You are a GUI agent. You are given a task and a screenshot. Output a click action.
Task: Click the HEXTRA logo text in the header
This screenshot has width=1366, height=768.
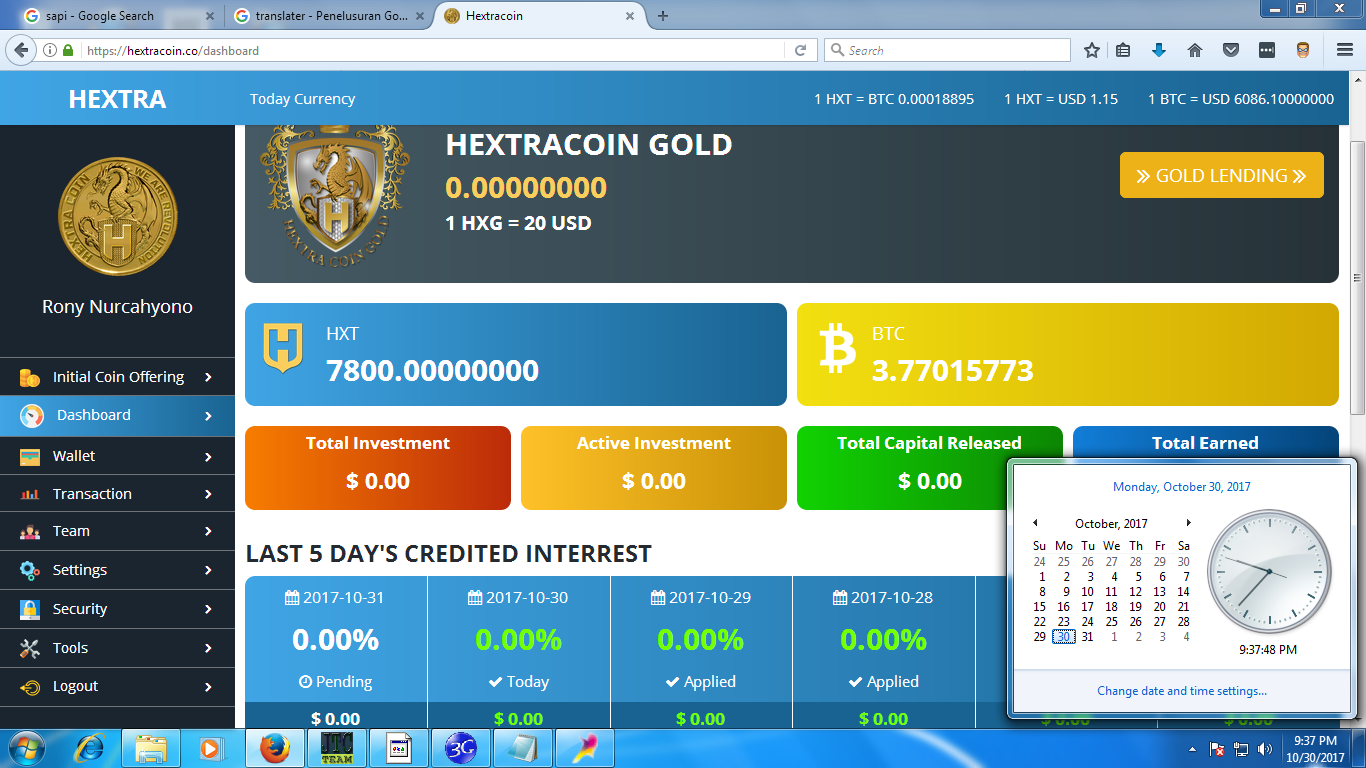[117, 99]
